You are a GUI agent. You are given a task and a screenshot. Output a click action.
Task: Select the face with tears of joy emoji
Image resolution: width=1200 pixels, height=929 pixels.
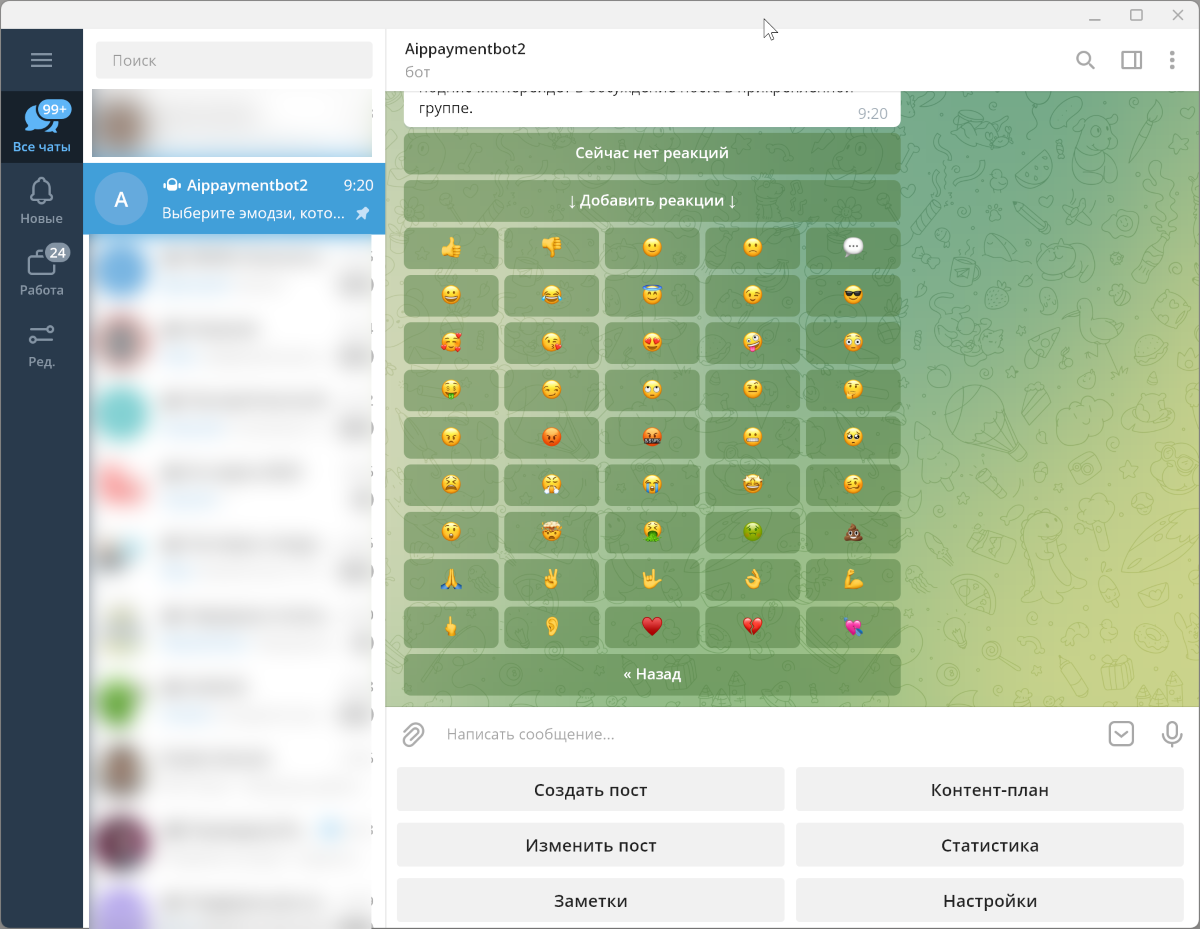tap(552, 295)
